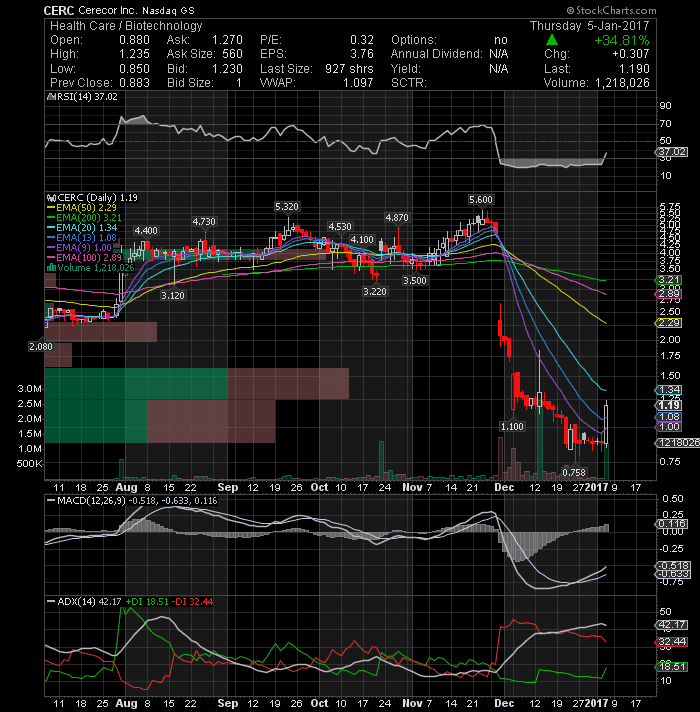Viewport: 700px width, 712px height.
Task: Click the RSI(14) indicator line icon
Action: pos(51,97)
